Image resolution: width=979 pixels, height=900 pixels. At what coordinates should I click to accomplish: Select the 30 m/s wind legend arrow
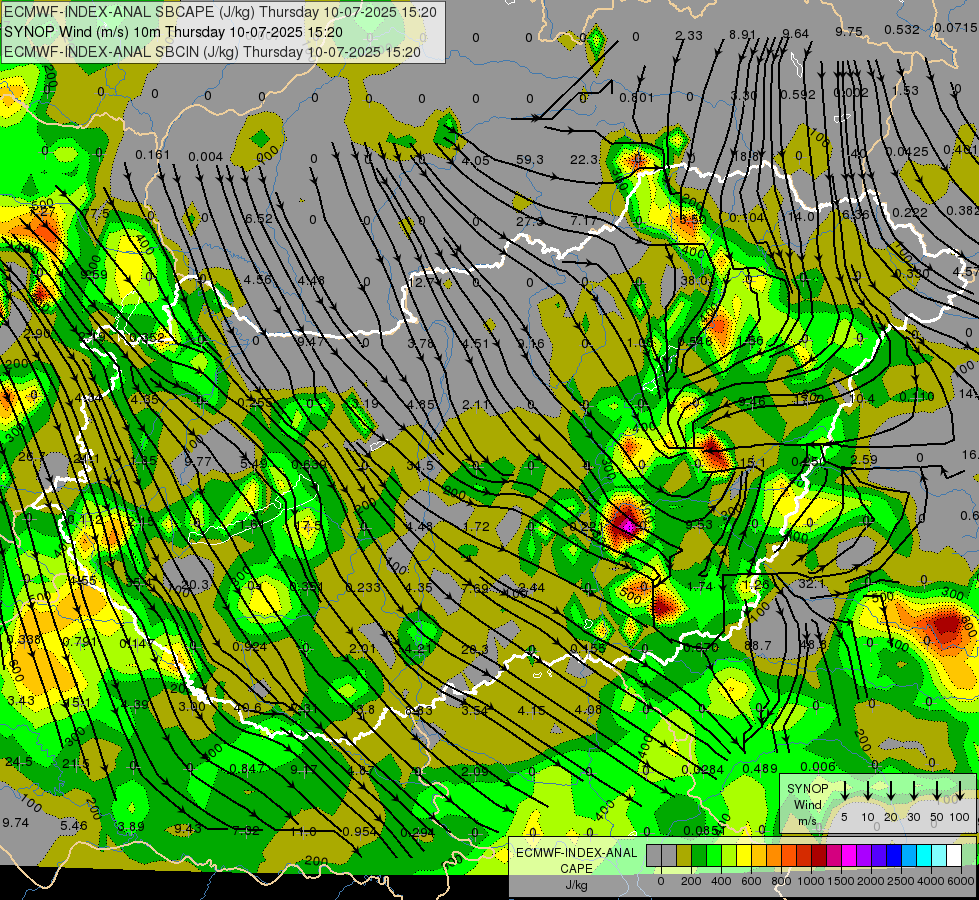coord(913,791)
